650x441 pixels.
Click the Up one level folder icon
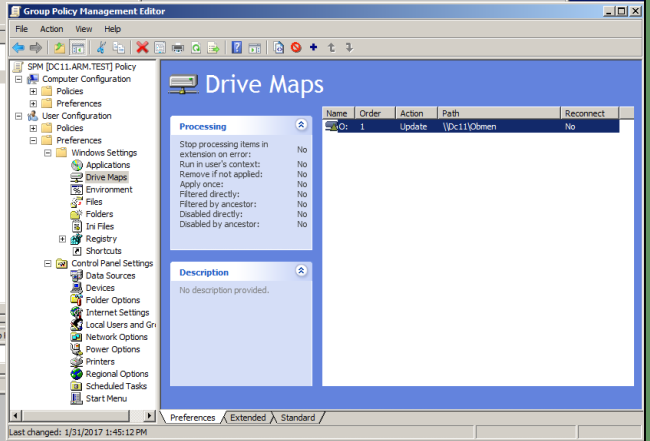coord(59,48)
